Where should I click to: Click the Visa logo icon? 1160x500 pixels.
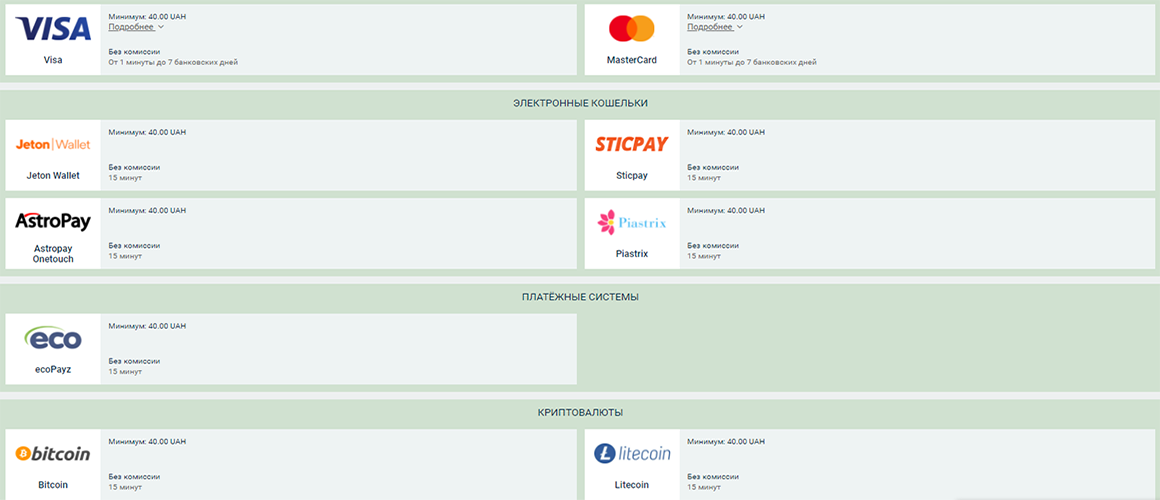pos(53,28)
